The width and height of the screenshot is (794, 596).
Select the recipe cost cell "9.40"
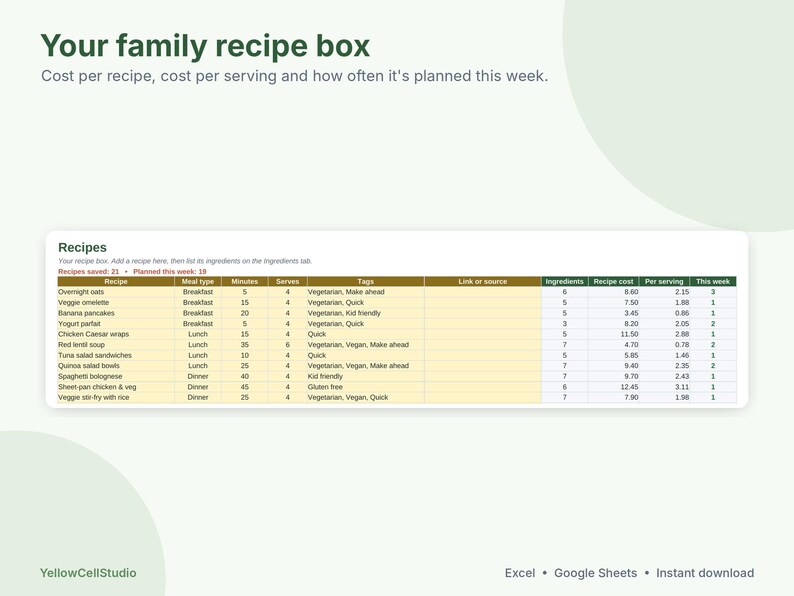pyautogui.click(x=613, y=366)
